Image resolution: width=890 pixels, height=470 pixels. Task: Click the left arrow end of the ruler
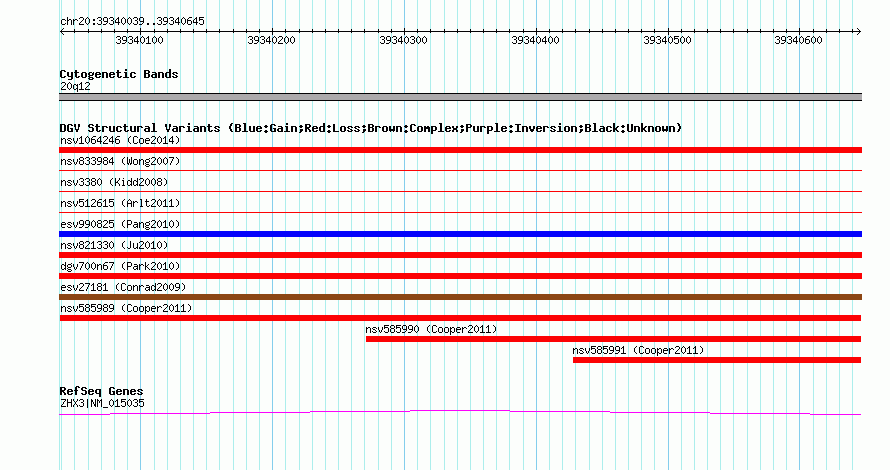click(62, 32)
